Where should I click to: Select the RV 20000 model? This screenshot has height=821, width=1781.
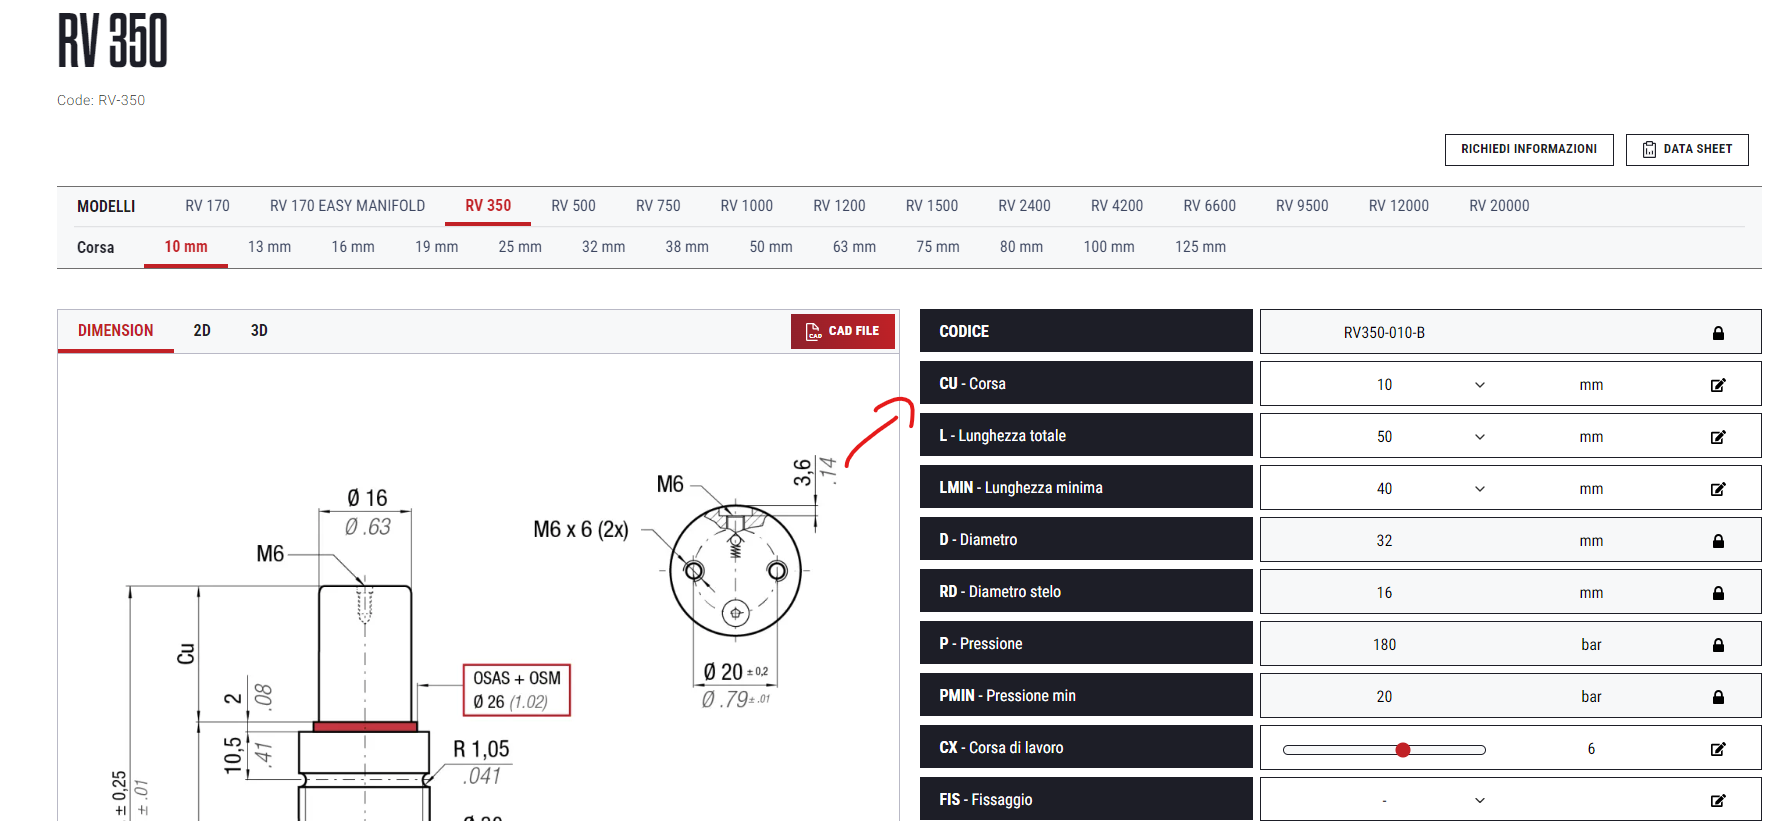coord(1499,206)
